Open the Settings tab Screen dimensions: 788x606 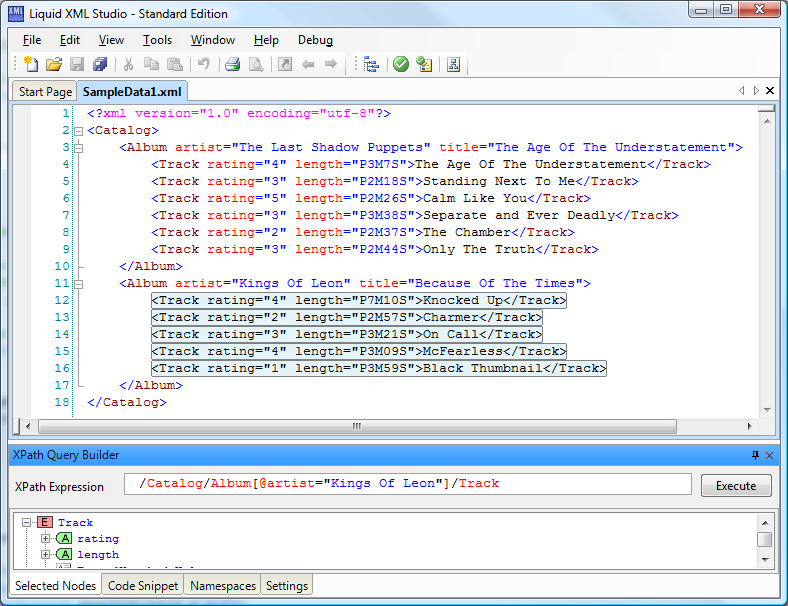point(286,586)
